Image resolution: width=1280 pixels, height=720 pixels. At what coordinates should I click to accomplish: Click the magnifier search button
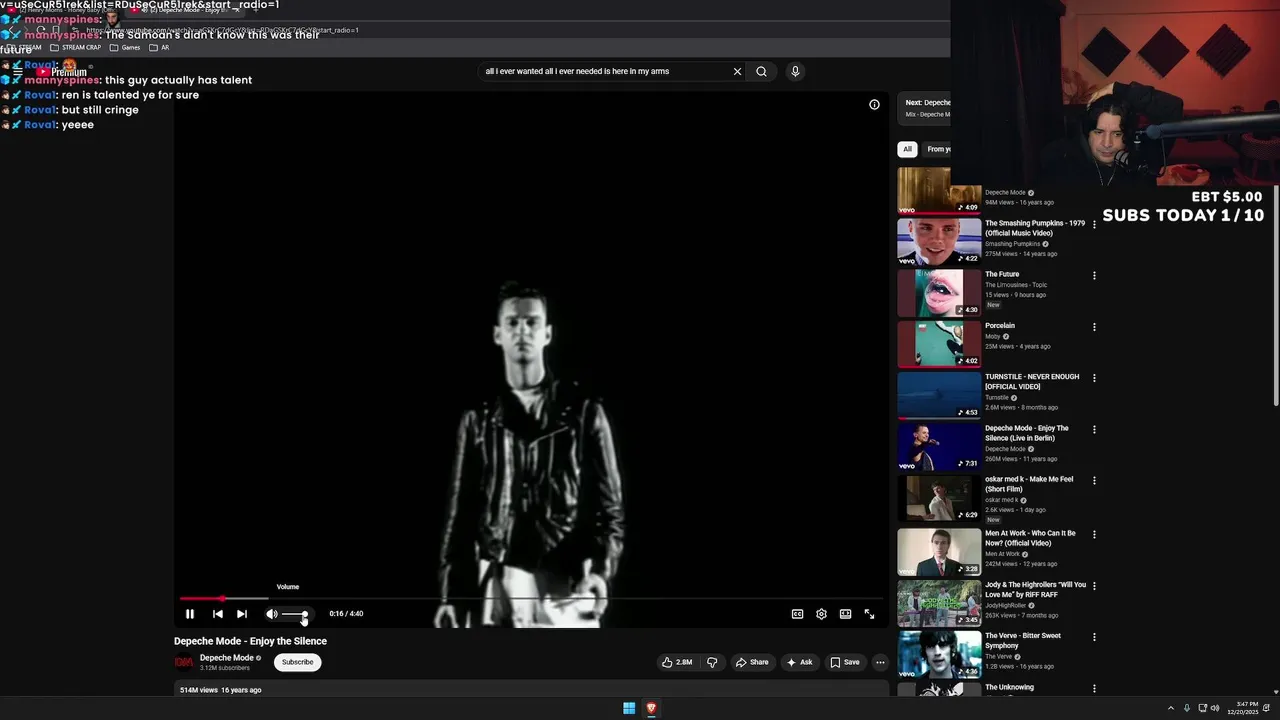tap(761, 71)
